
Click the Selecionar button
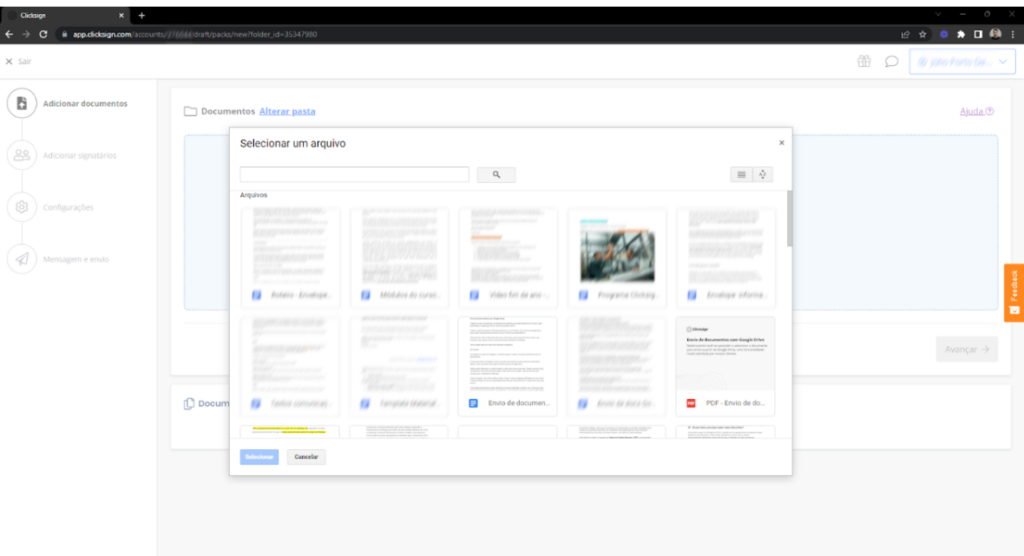tap(259, 457)
